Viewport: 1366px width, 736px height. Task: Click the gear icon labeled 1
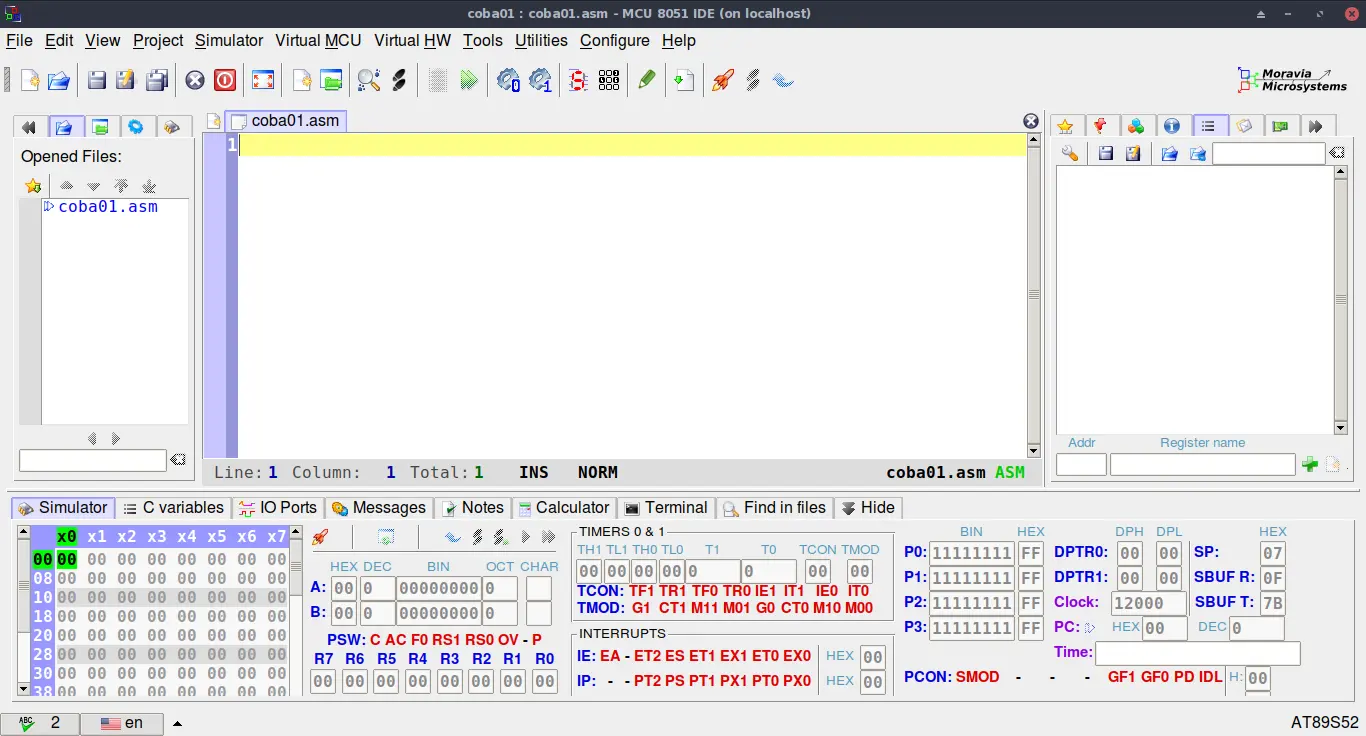pyautogui.click(x=540, y=81)
